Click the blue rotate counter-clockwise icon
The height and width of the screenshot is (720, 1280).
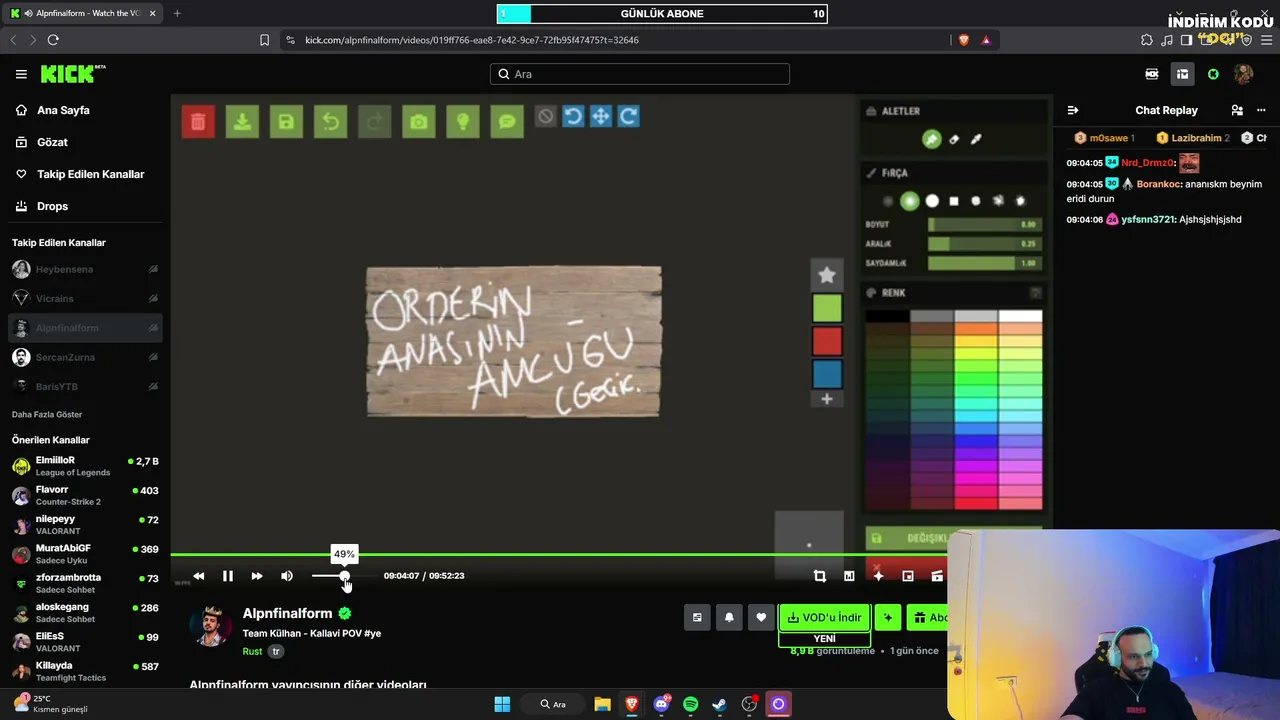point(573,117)
